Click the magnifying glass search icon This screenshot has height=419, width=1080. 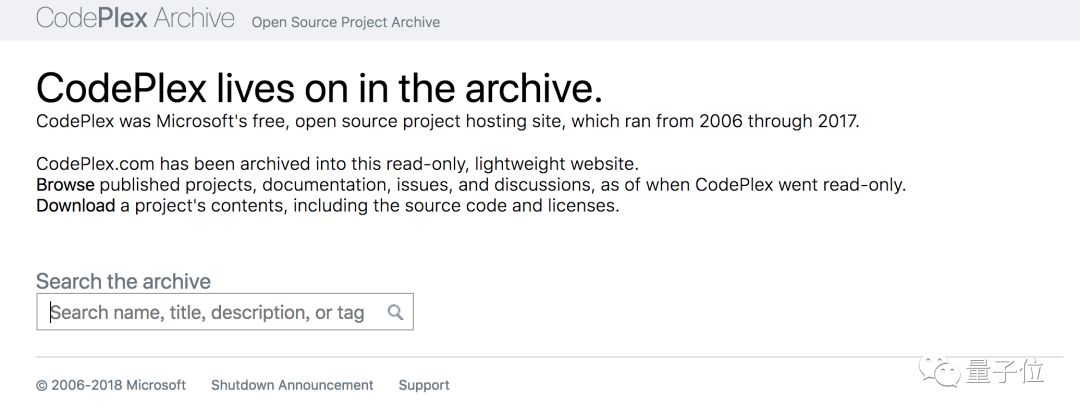[395, 312]
